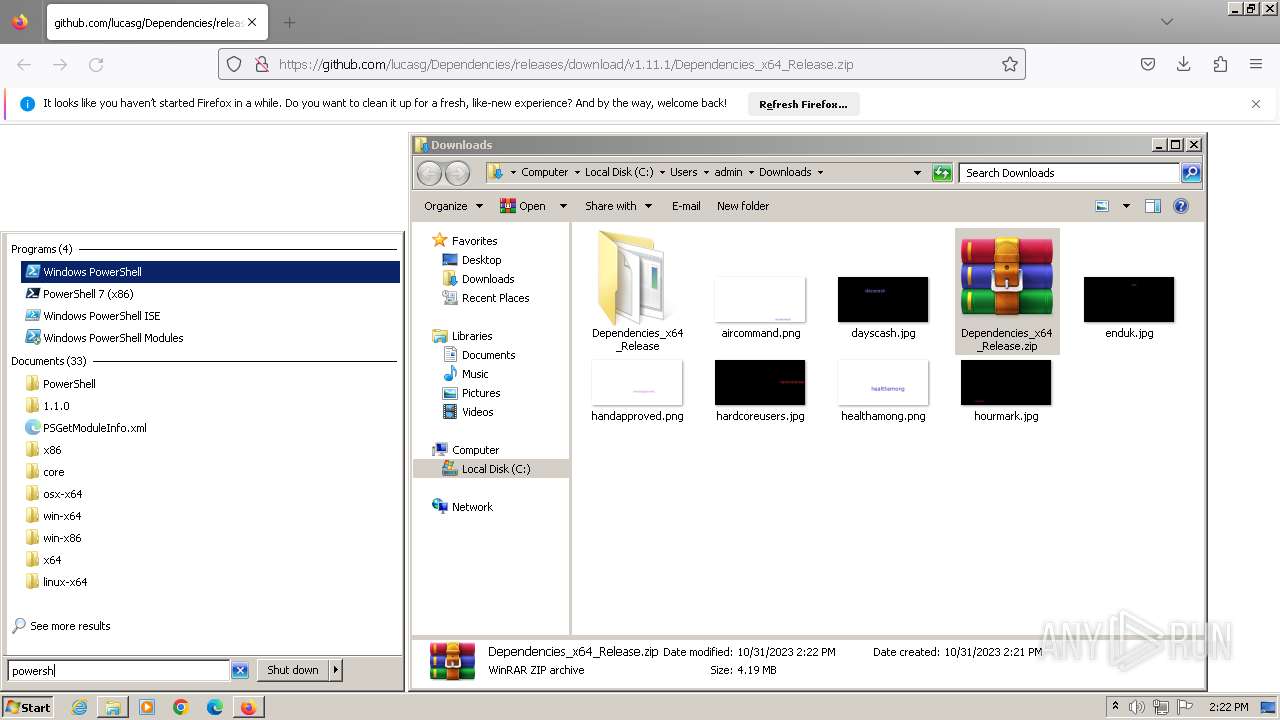The width and height of the screenshot is (1280, 720).
Task: Open Internet Explorer from taskbar
Action: (79, 707)
